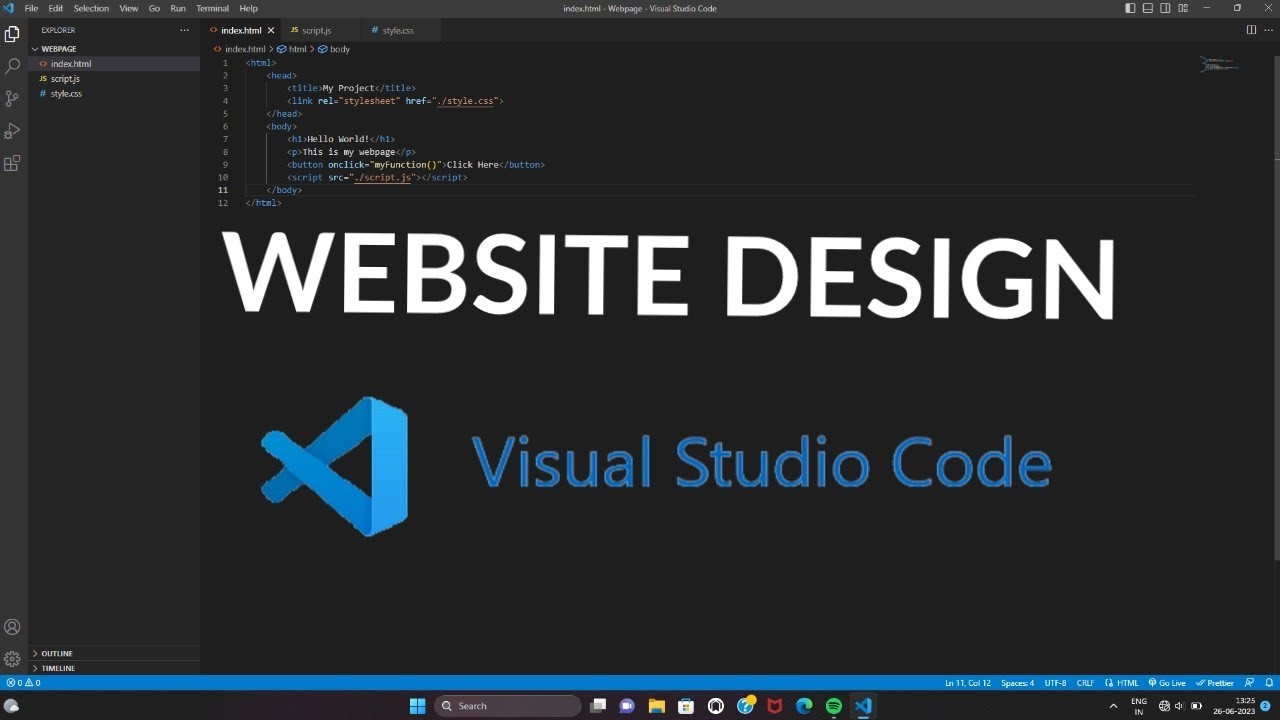Screen dimensions: 1280x720
Task: Open Spotify from the taskbar
Action: (x=834, y=706)
